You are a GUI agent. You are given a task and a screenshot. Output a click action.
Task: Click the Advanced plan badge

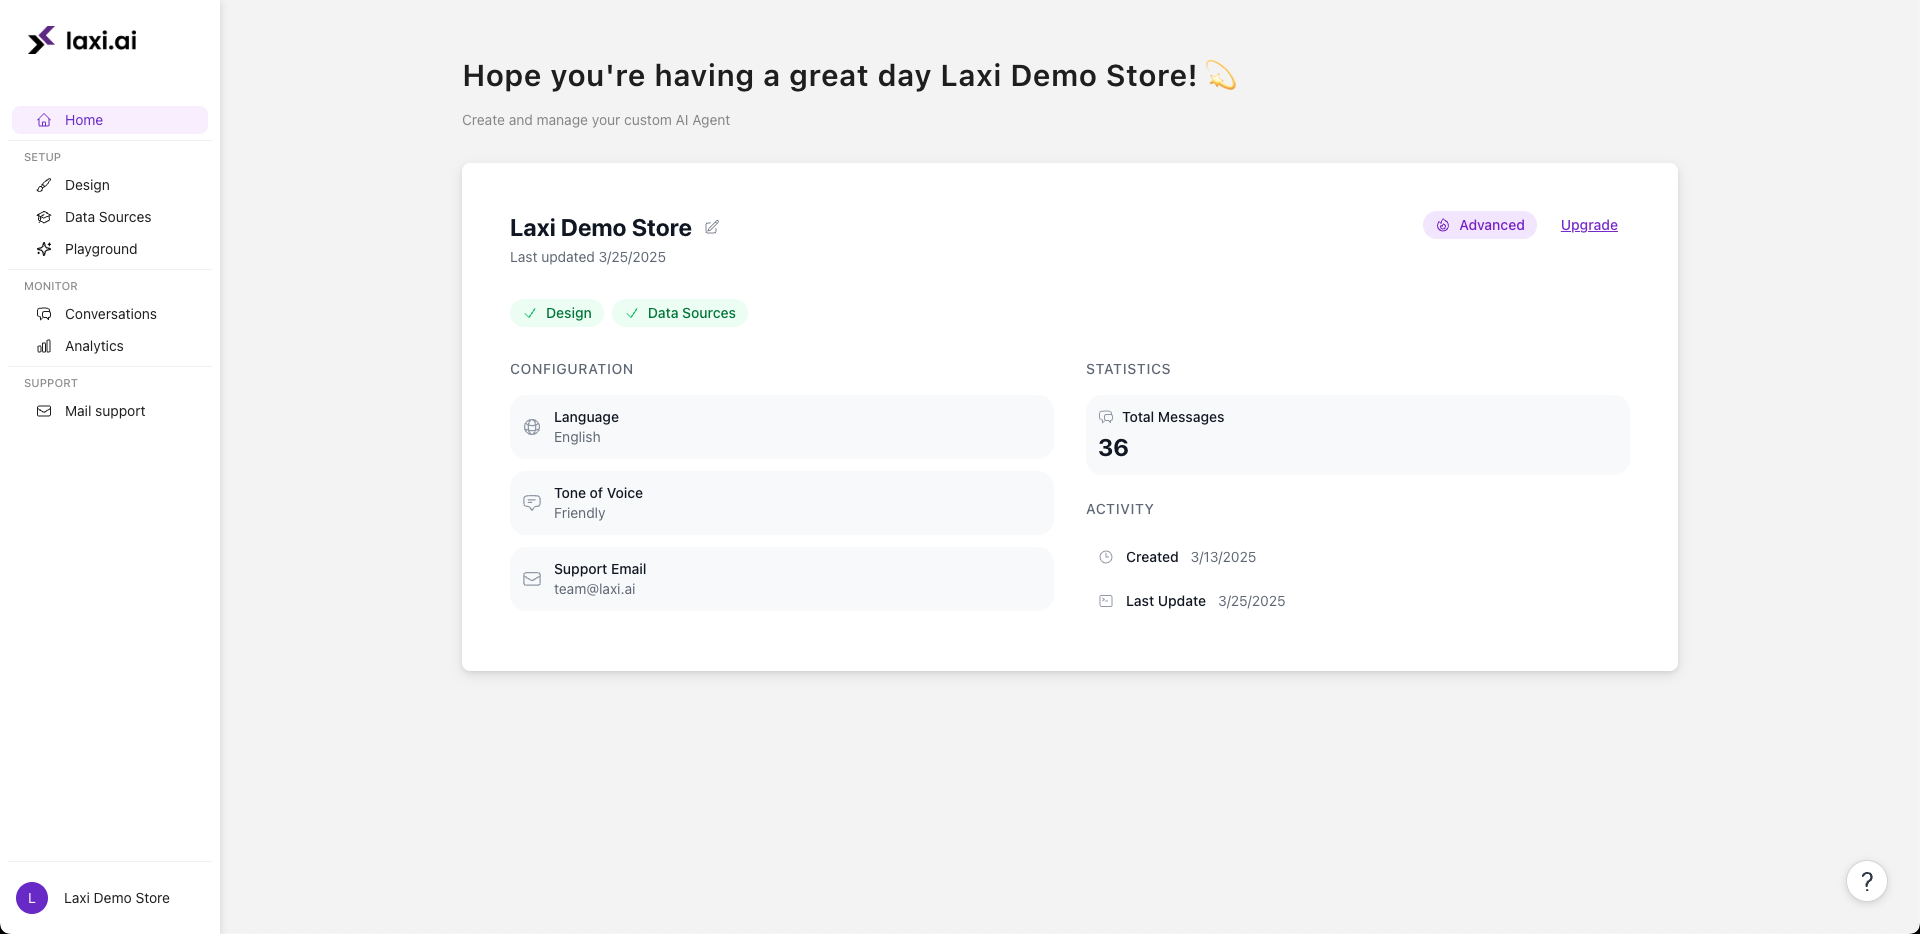coord(1480,225)
